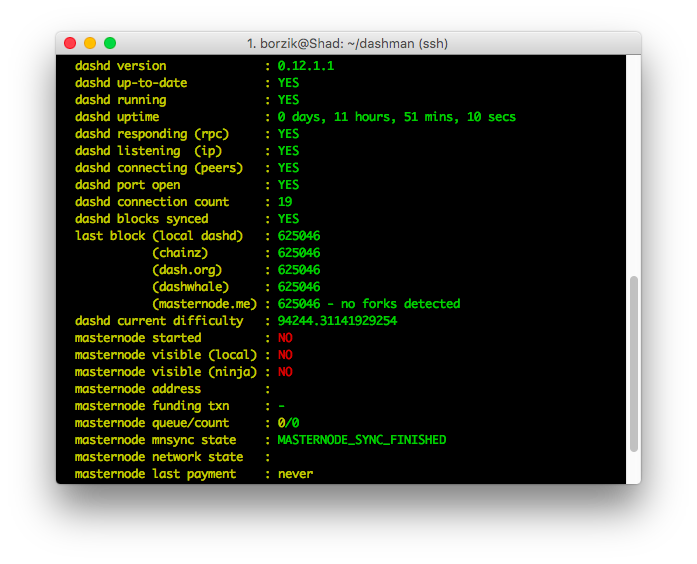Click YES next to dashd listening (ip)

288,151
